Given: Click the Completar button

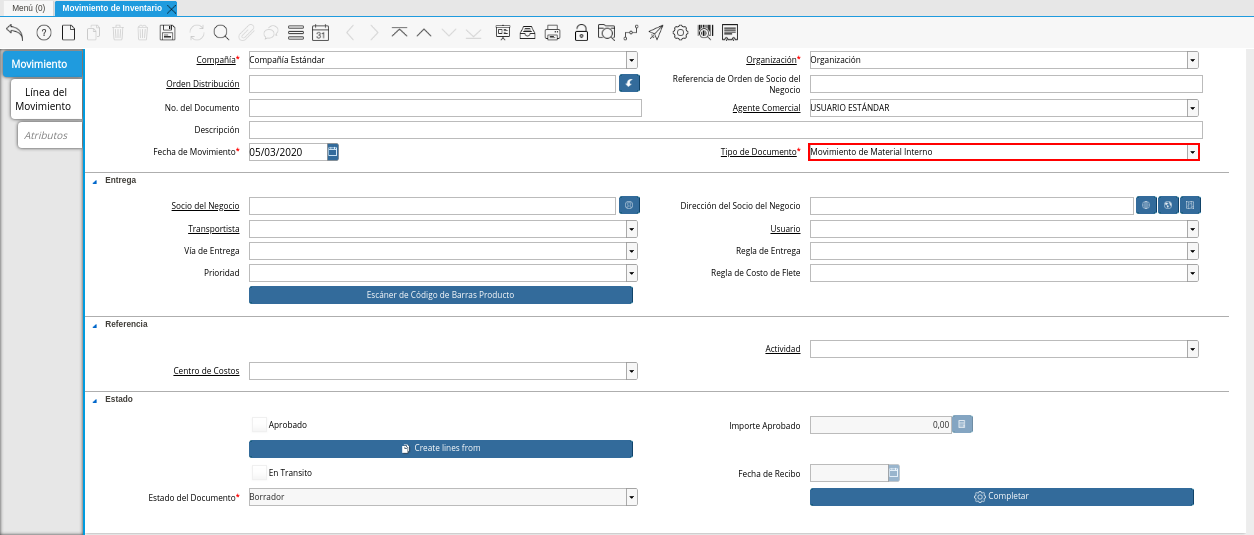Looking at the screenshot, I should [1001, 497].
